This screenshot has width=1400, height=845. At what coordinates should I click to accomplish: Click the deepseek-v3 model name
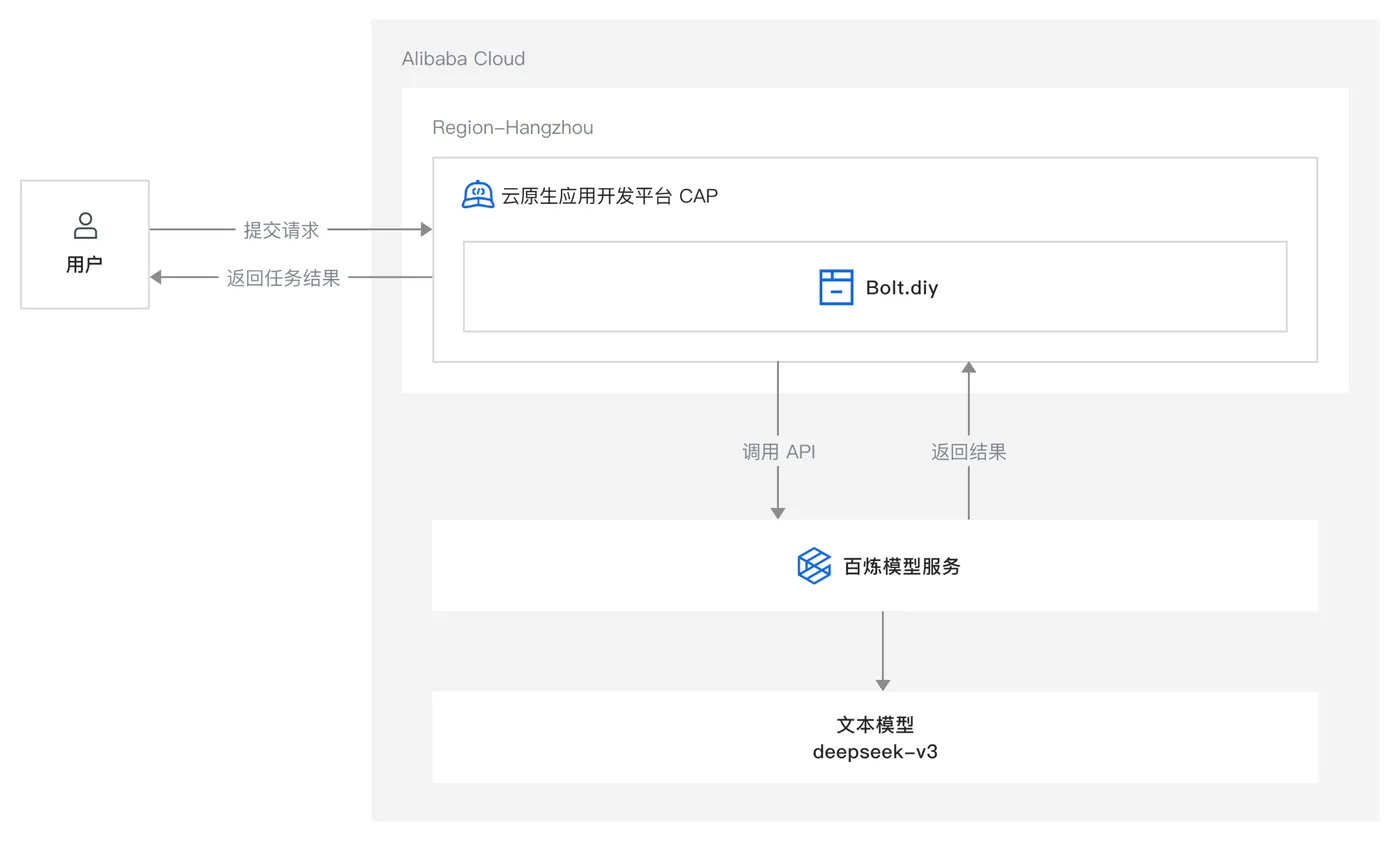pos(875,752)
